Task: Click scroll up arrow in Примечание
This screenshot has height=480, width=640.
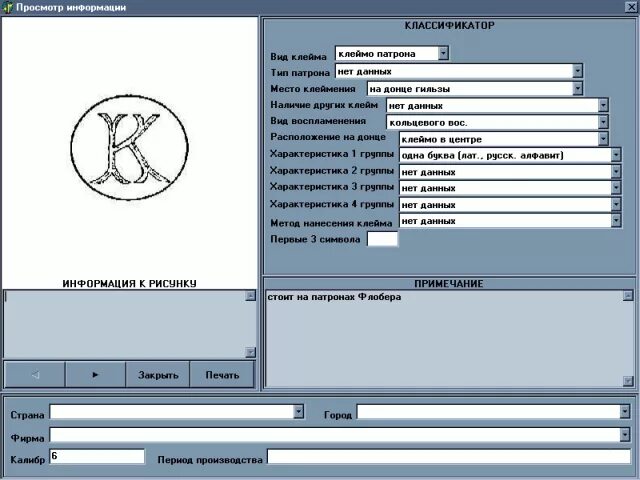Action: (628, 296)
